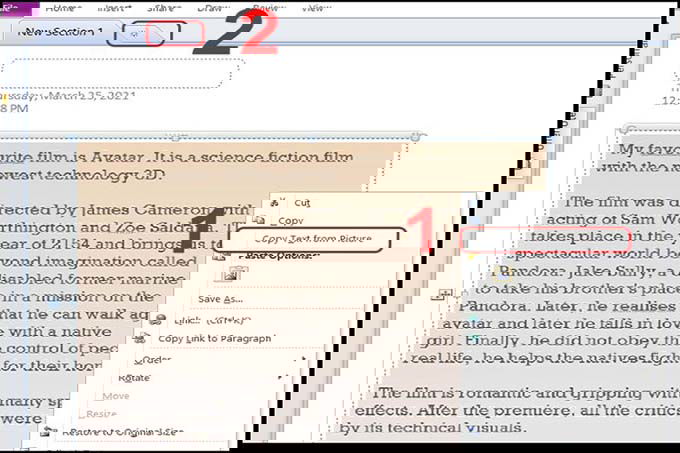Click the picture's top-right resize handle

pos(415,137)
